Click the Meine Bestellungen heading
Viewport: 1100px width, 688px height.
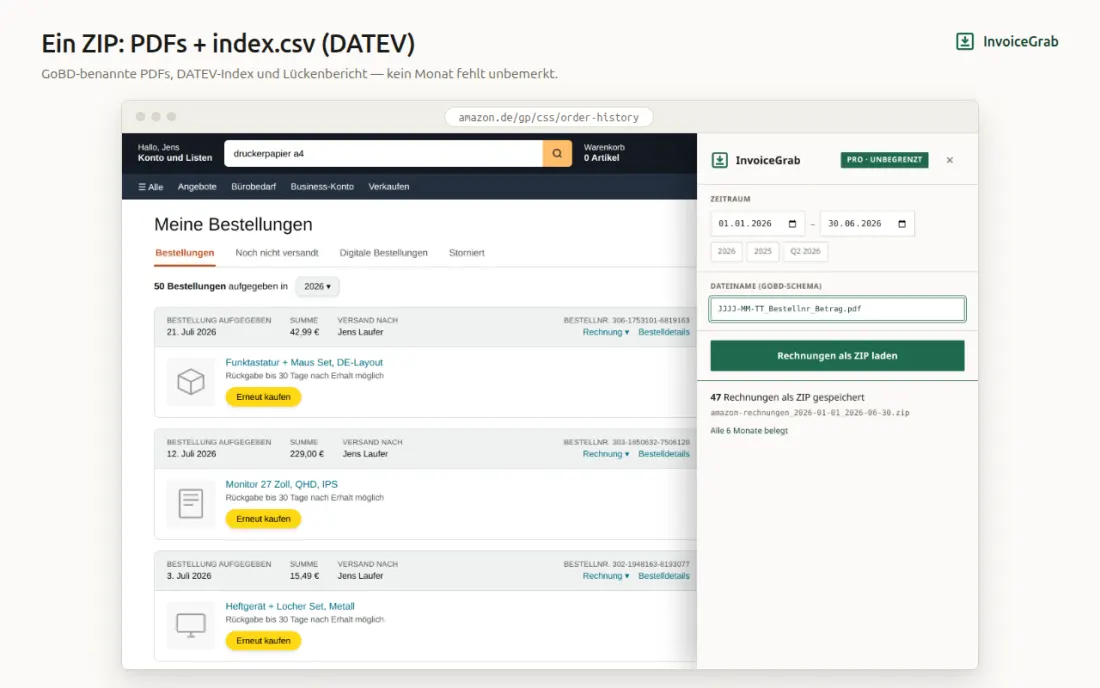pyautogui.click(x=233, y=224)
